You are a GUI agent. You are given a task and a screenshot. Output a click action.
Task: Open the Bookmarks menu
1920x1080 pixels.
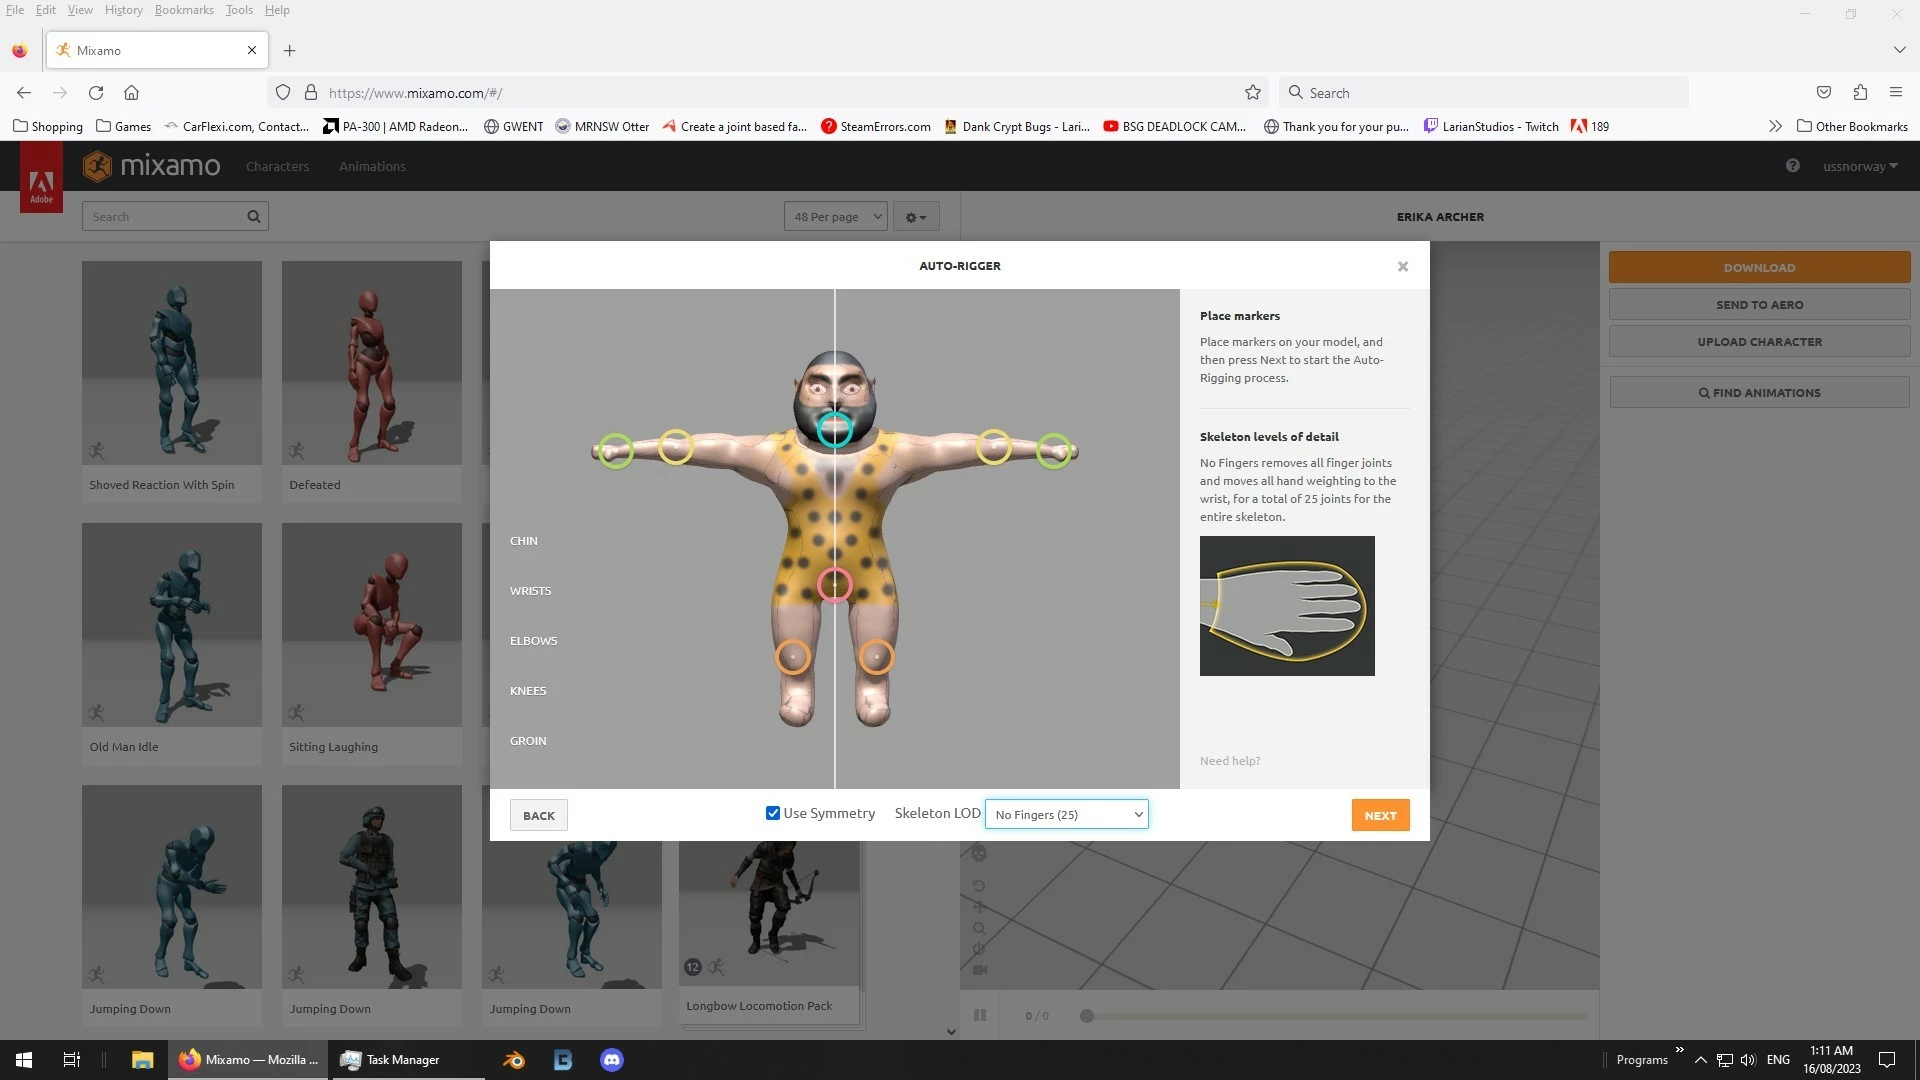pos(184,10)
